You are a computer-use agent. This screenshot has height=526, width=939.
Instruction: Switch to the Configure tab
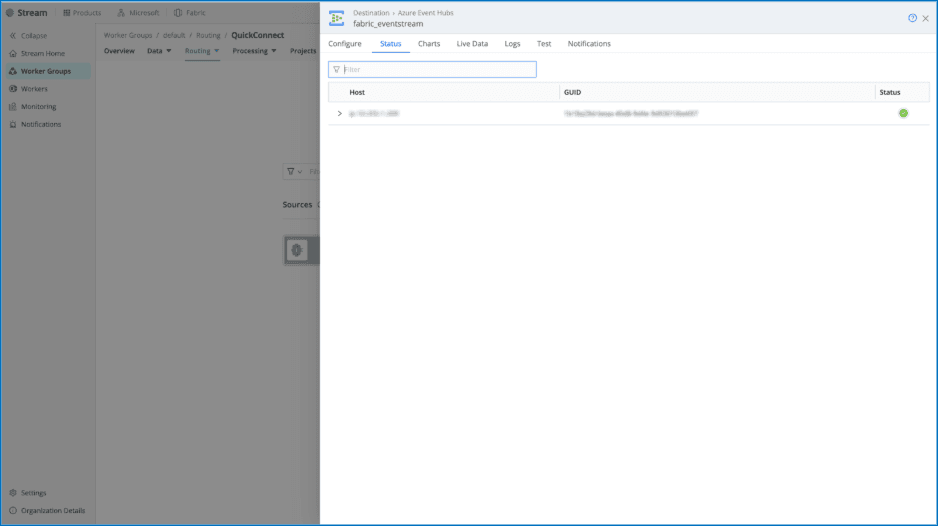(345, 44)
